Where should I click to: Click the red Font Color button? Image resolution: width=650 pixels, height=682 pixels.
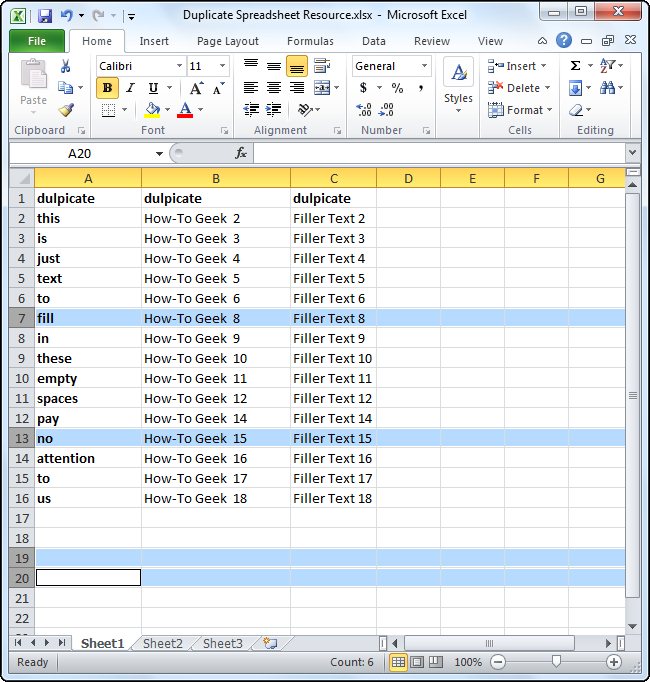(x=185, y=109)
